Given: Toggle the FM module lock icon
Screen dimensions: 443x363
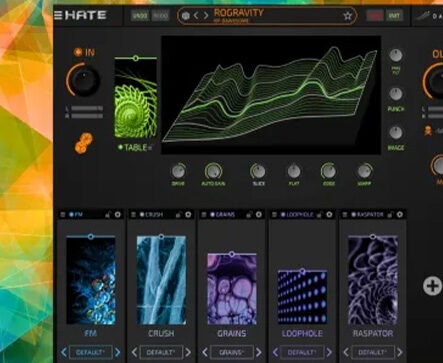Looking at the screenshot, I should (x=108, y=215).
